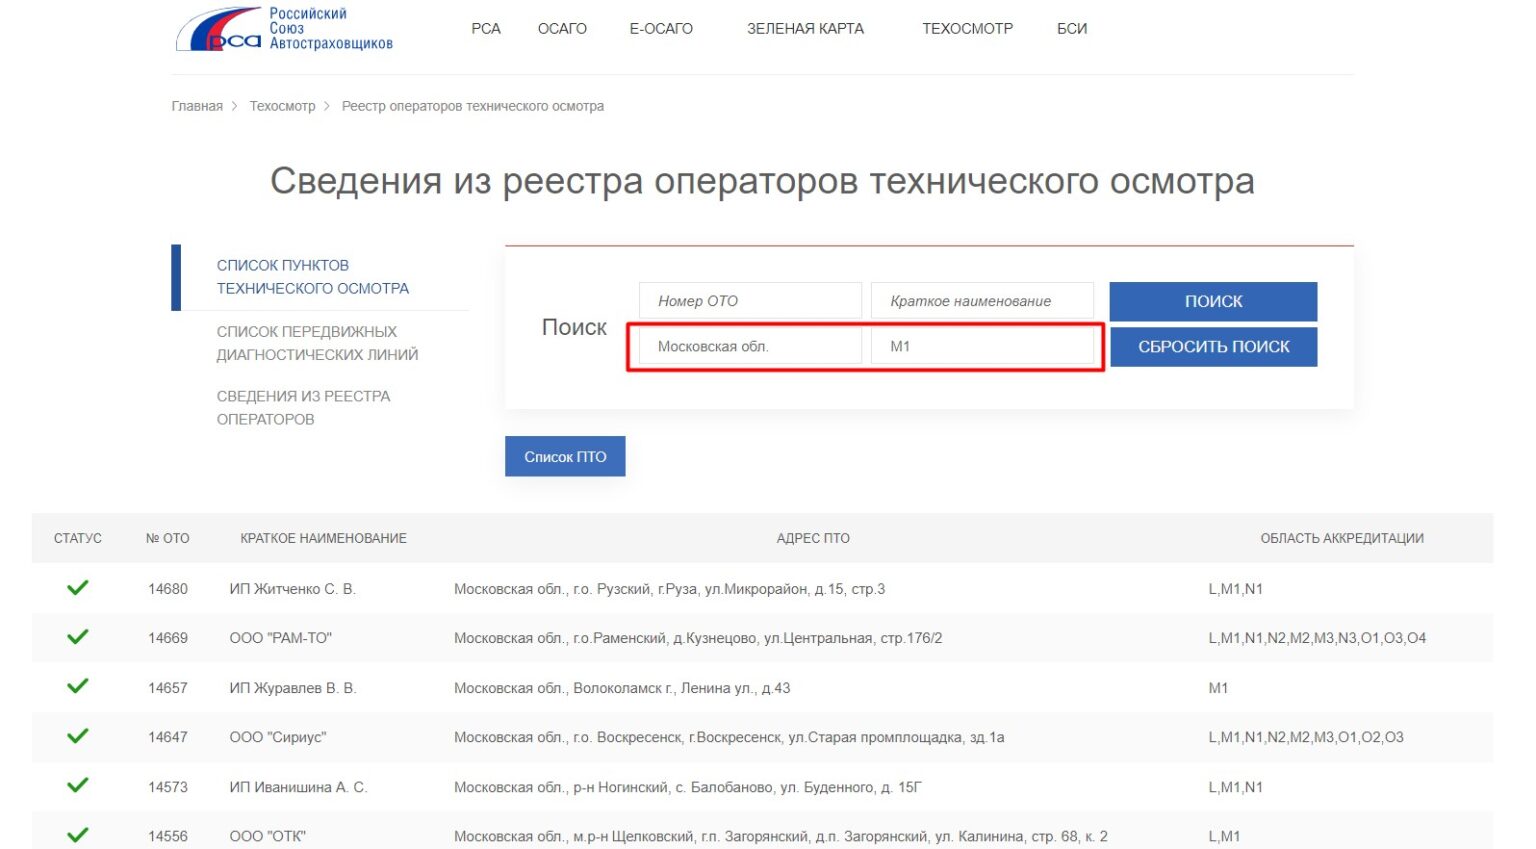Click the checkmark icon for ИП Иванишина А. С.
The height and width of the screenshot is (849, 1536).
(77, 786)
